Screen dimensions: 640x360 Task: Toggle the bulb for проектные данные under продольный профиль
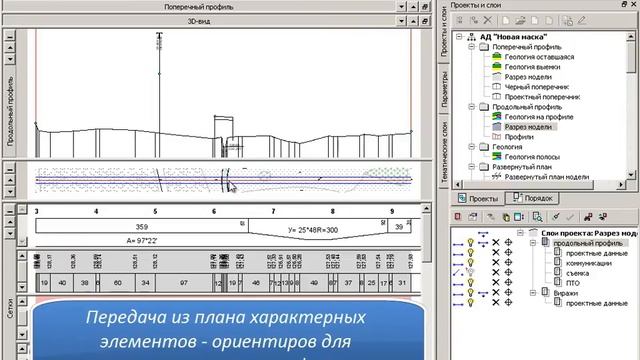click(471, 253)
